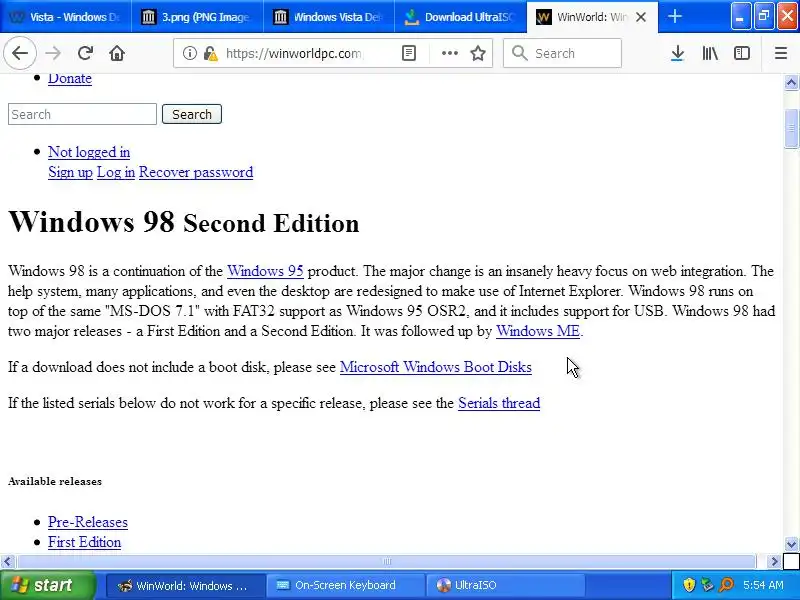Show the Firefox downloads panel

tap(677, 53)
